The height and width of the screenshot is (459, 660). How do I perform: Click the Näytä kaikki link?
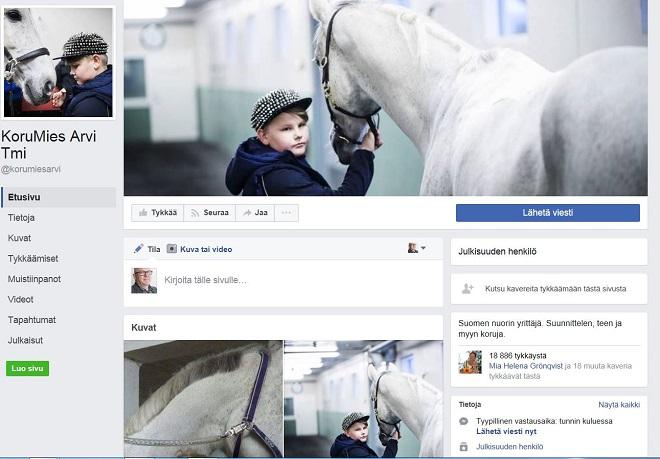(x=618, y=405)
